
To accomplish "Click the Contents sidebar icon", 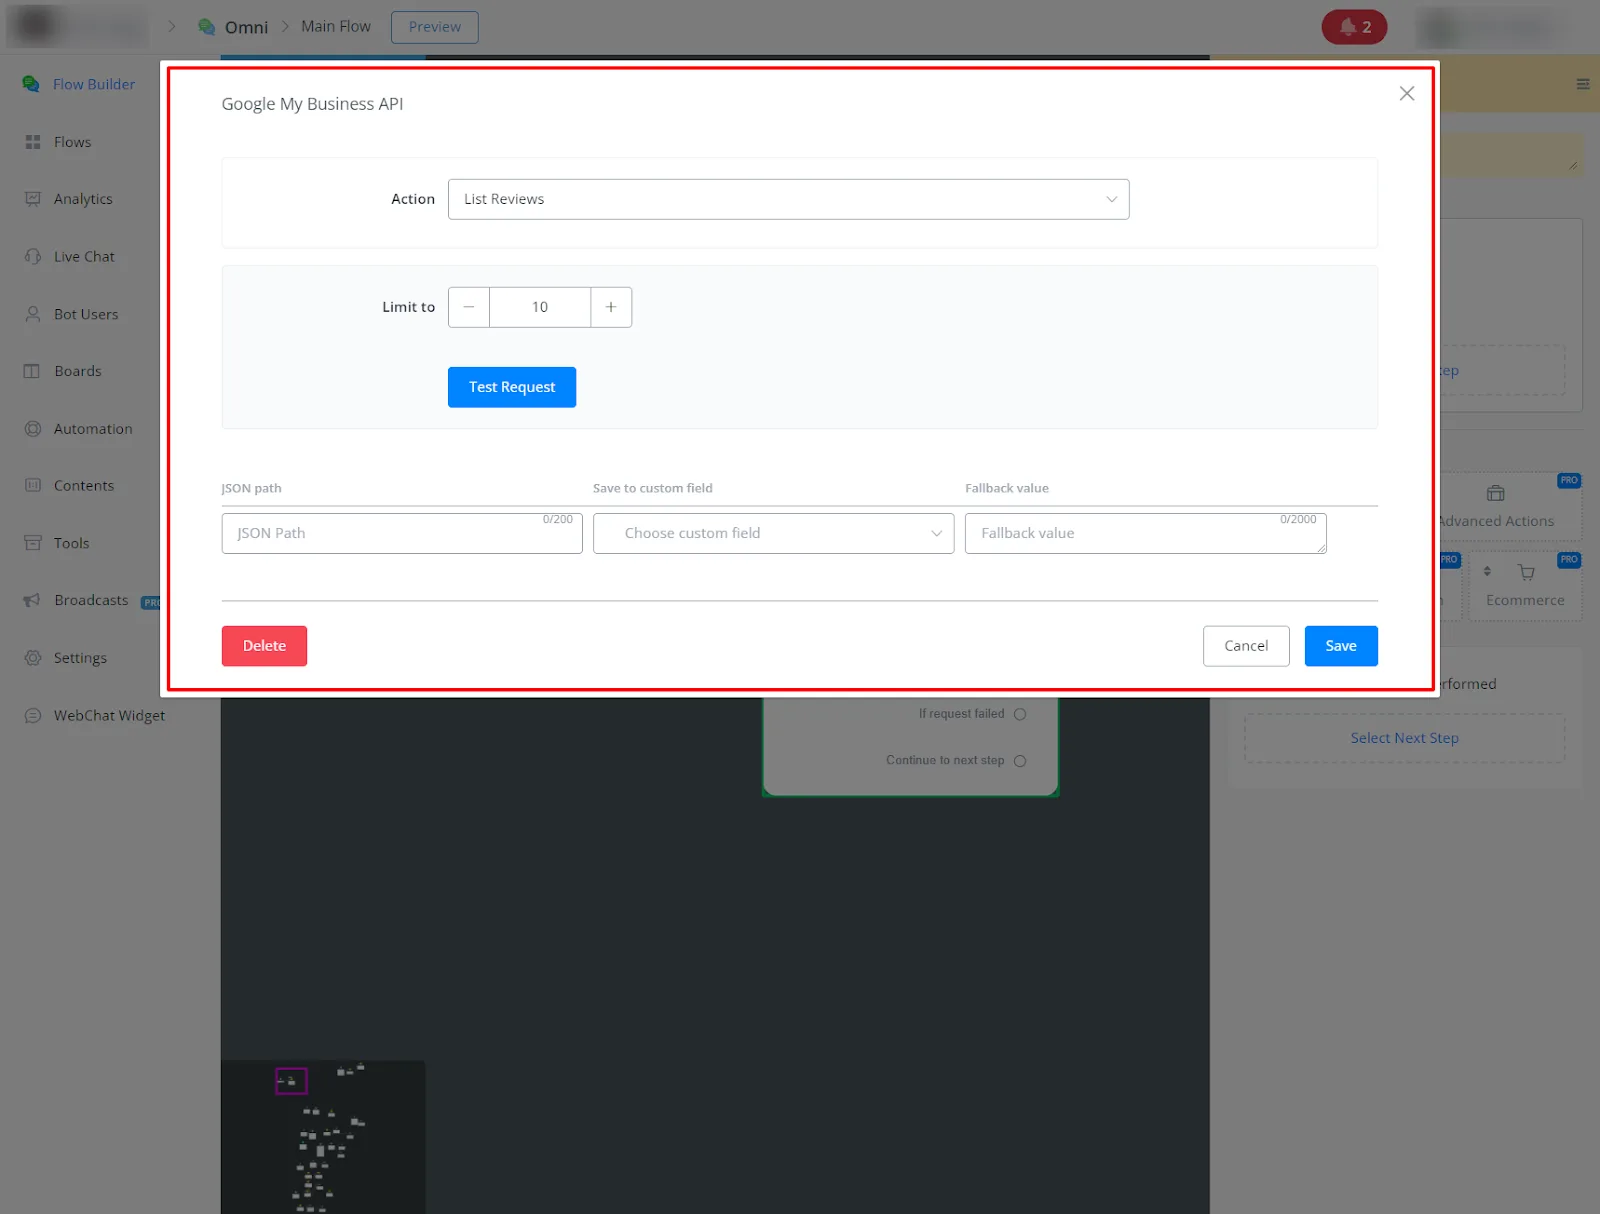I will [x=33, y=486].
